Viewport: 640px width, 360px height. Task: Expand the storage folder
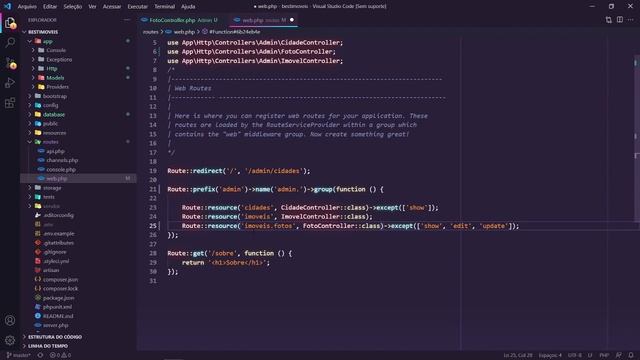click(52, 188)
